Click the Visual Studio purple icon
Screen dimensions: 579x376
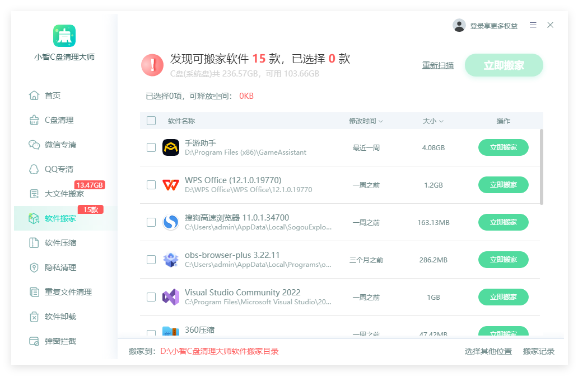171,297
